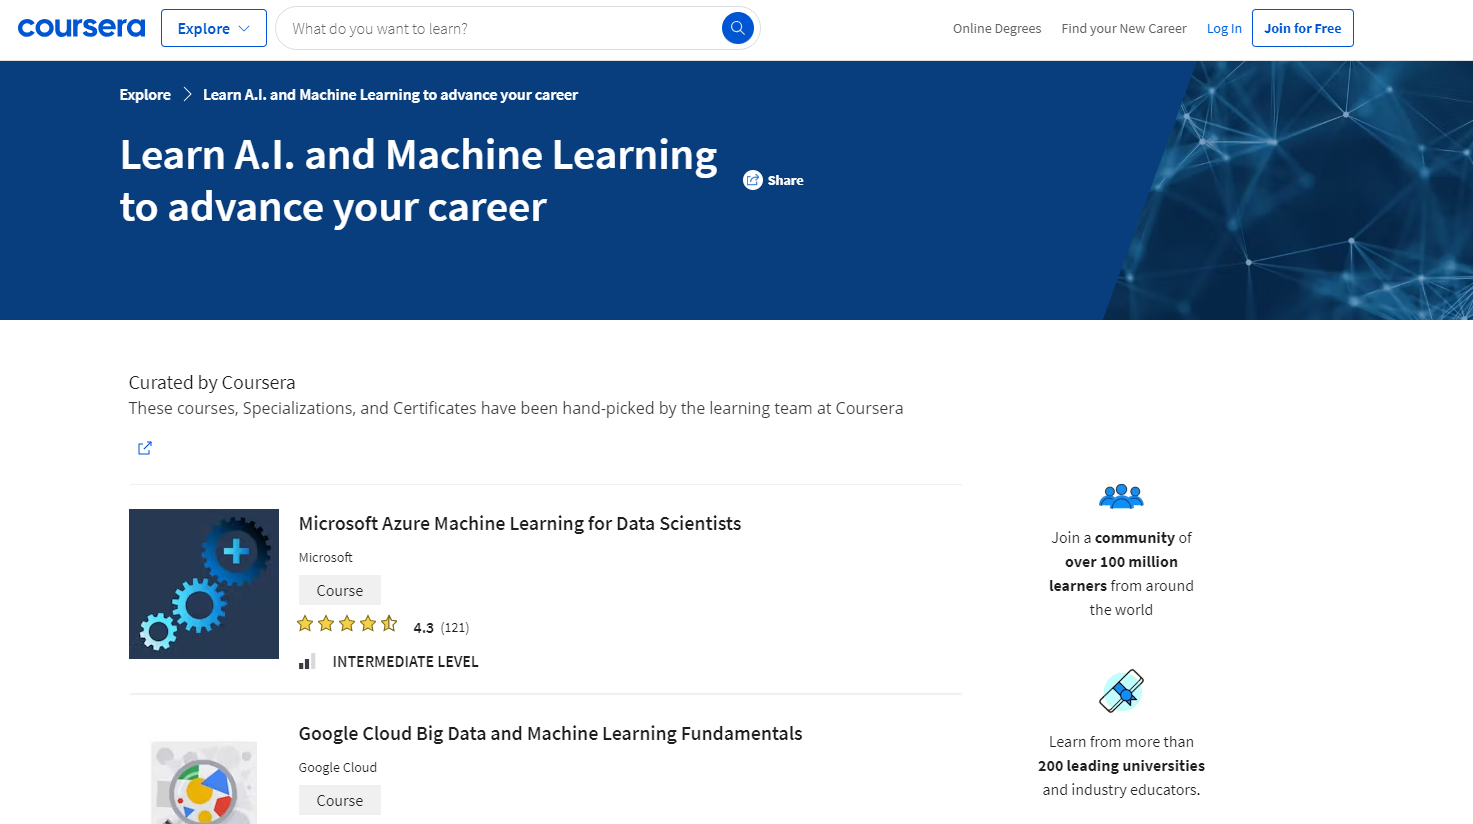
Task: Click the Share label text
Action: pyautogui.click(x=785, y=181)
